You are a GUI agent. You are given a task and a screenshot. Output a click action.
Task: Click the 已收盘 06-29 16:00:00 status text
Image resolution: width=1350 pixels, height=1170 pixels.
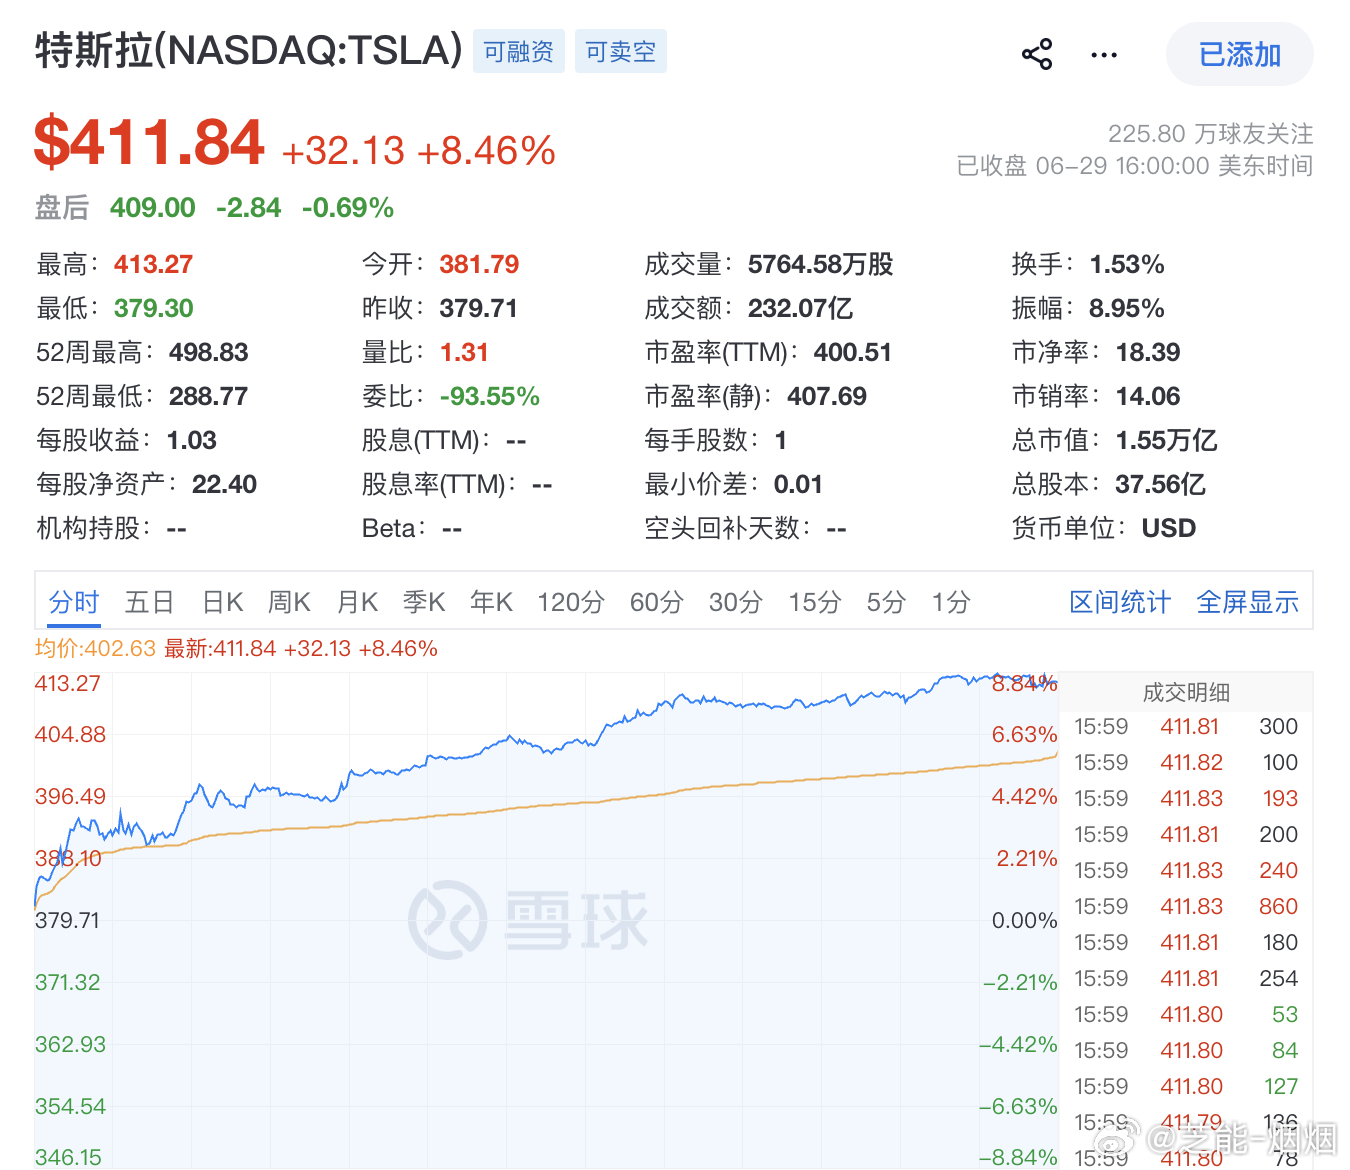[1135, 166]
